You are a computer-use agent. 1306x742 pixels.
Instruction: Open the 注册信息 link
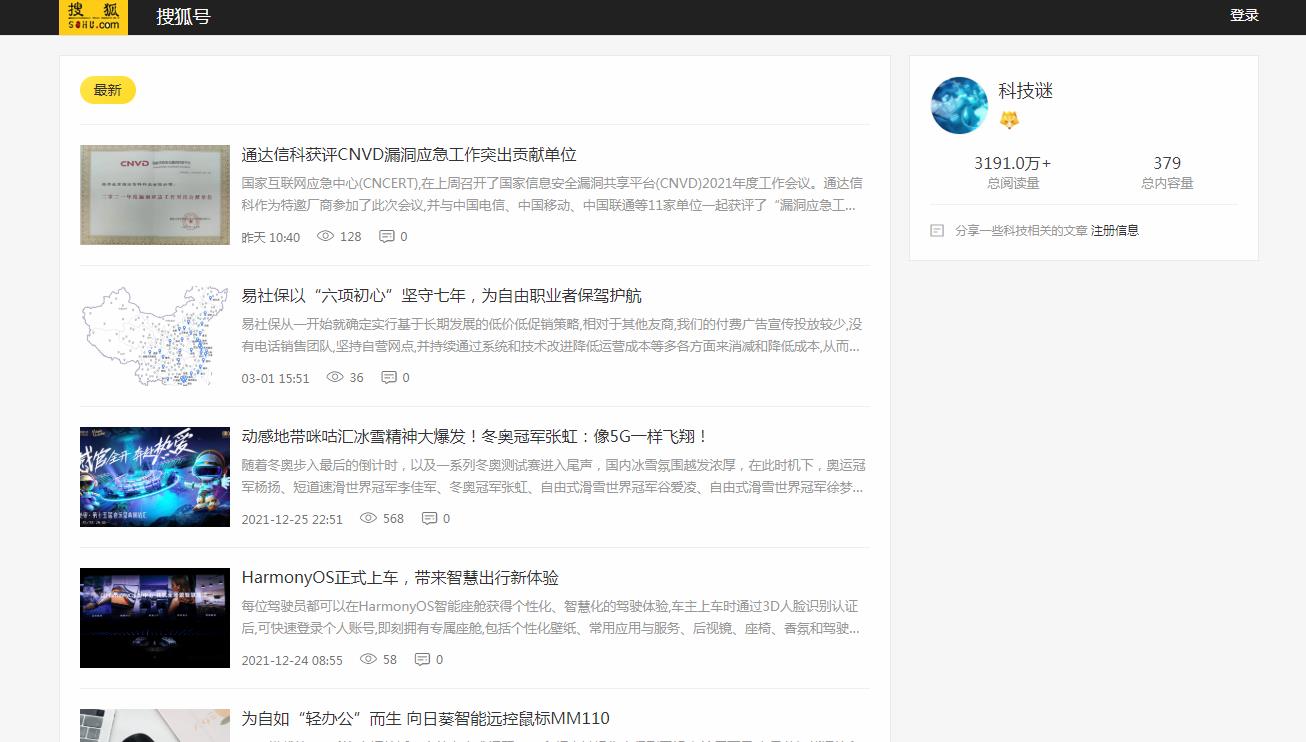1115,230
